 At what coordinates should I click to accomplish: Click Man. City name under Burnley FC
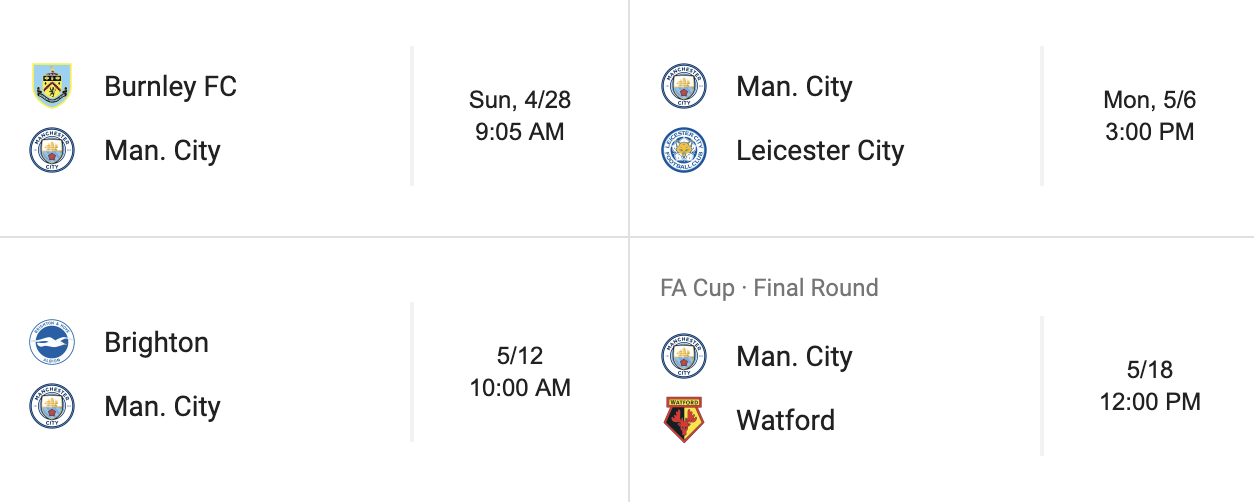pyautogui.click(x=162, y=151)
